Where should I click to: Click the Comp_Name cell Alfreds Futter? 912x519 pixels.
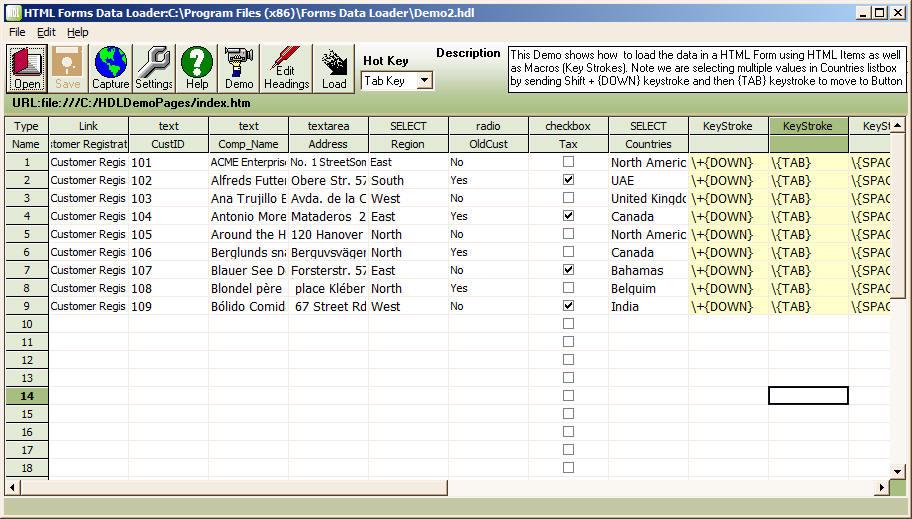248,181
